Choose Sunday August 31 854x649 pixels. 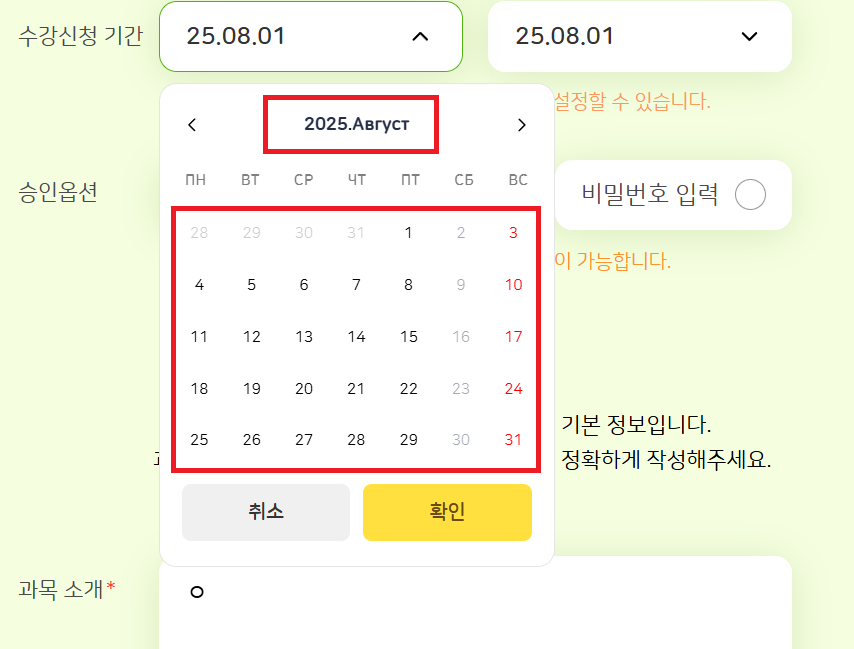(513, 440)
